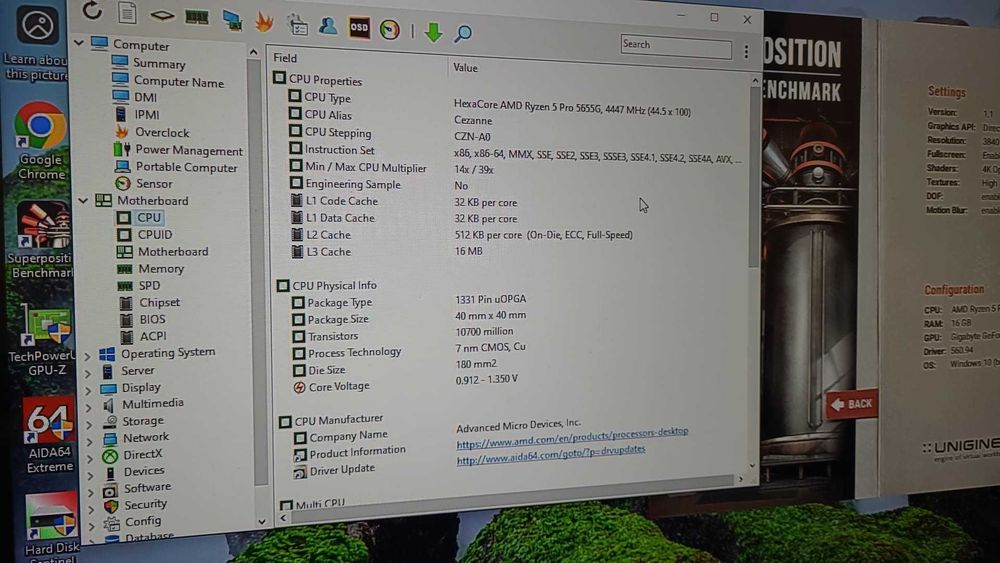Viewport: 1000px width, 563px height.
Task: Open the Overclock tree item
Action: click(x=162, y=132)
